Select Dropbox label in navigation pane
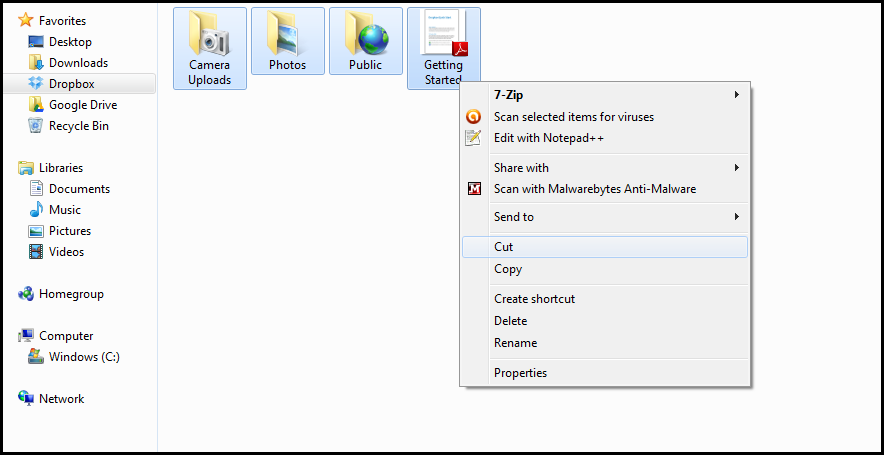The image size is (884, 455). [72, 83]
